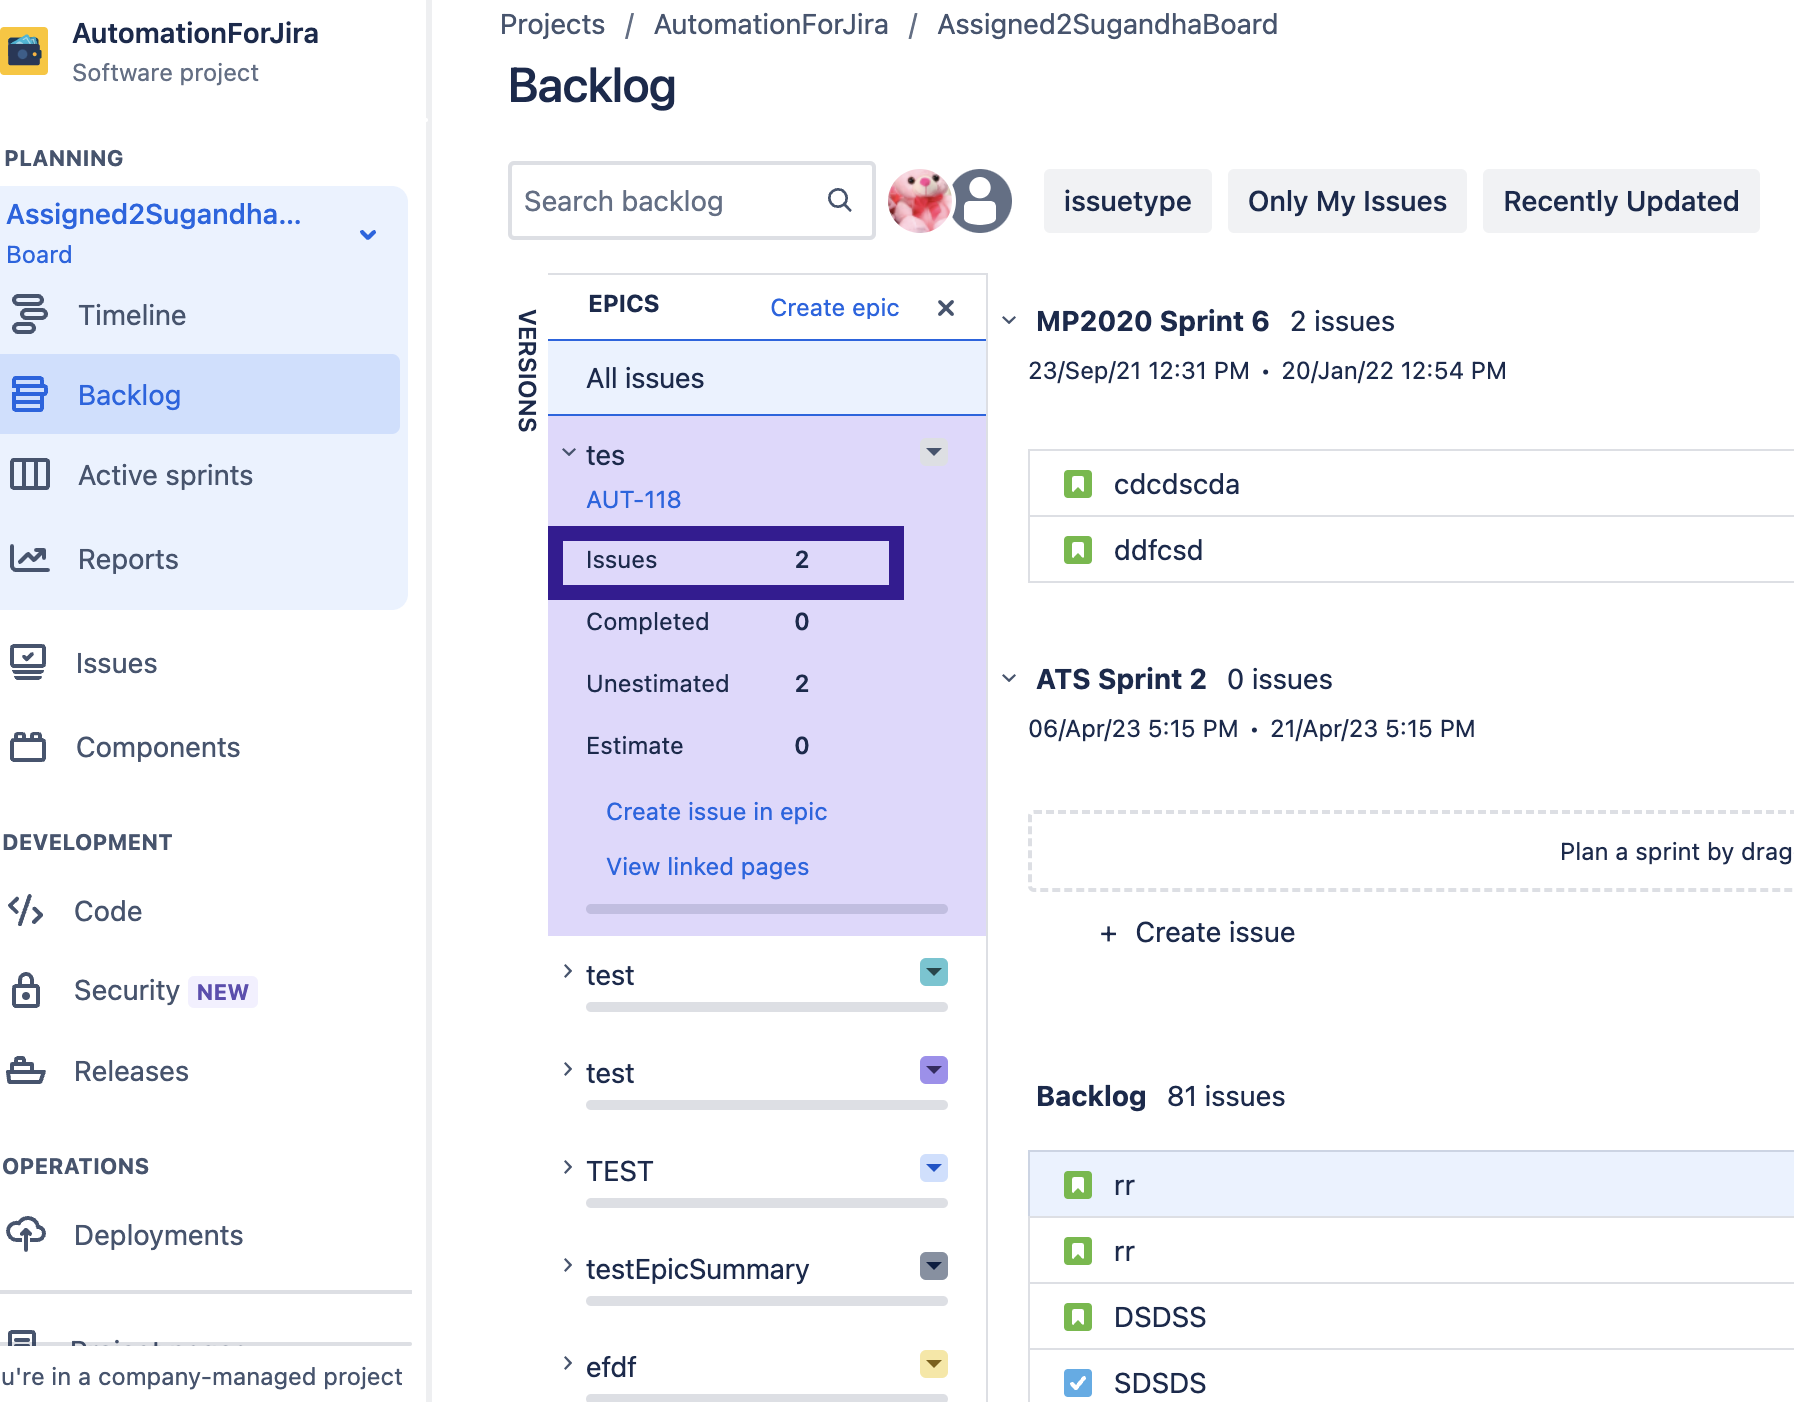This screenshot has height=1402, width=1794.
Task: Click the Search backlog field
Action: [670, 201]
